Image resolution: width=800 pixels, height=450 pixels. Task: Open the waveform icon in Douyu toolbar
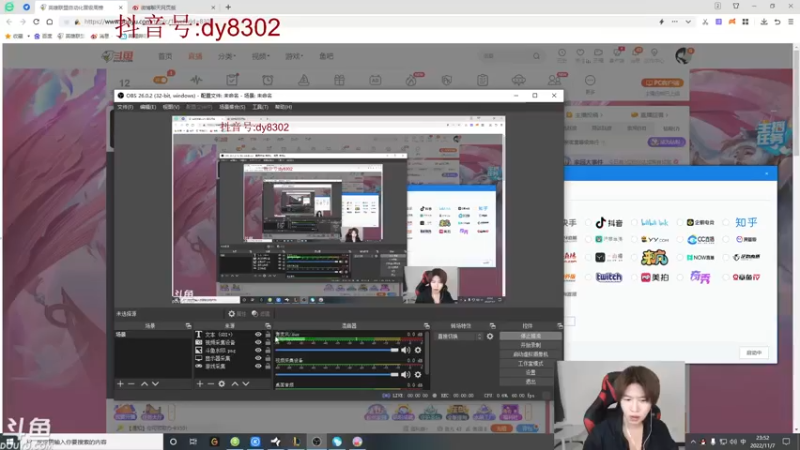[196, 80]
